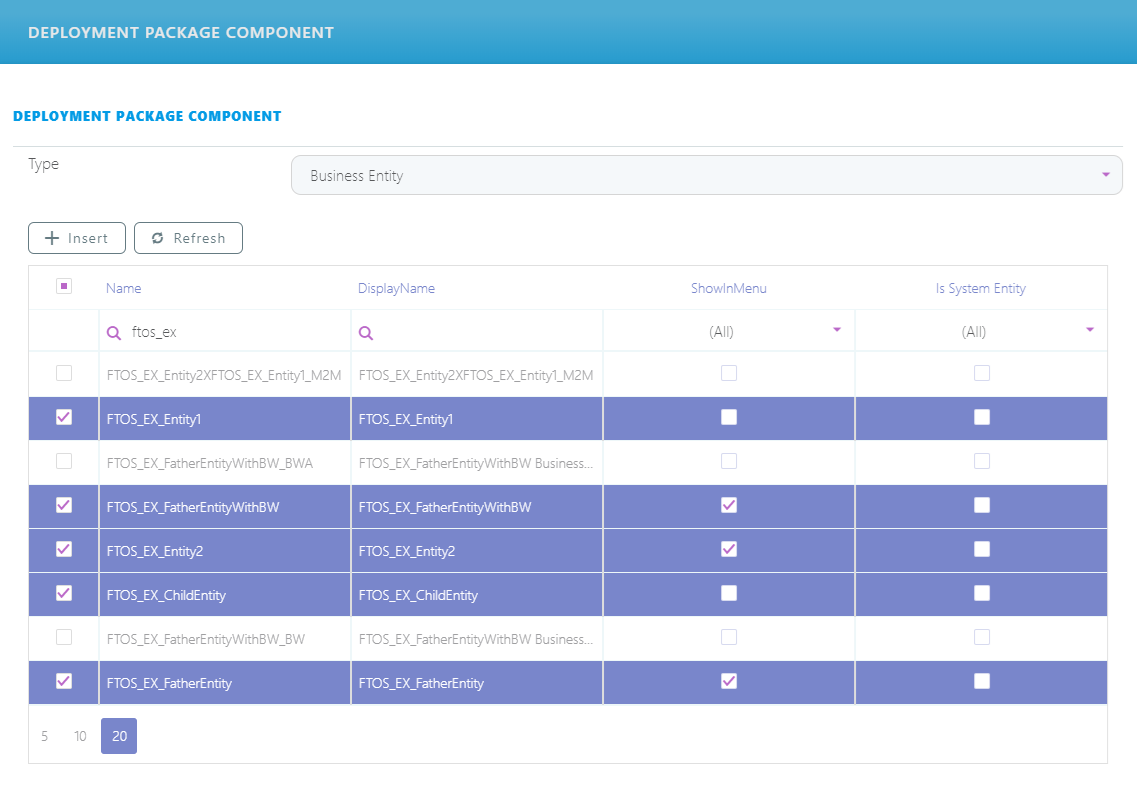
Task: Click the DisplayName filter input field
Action: coord(485,332)
